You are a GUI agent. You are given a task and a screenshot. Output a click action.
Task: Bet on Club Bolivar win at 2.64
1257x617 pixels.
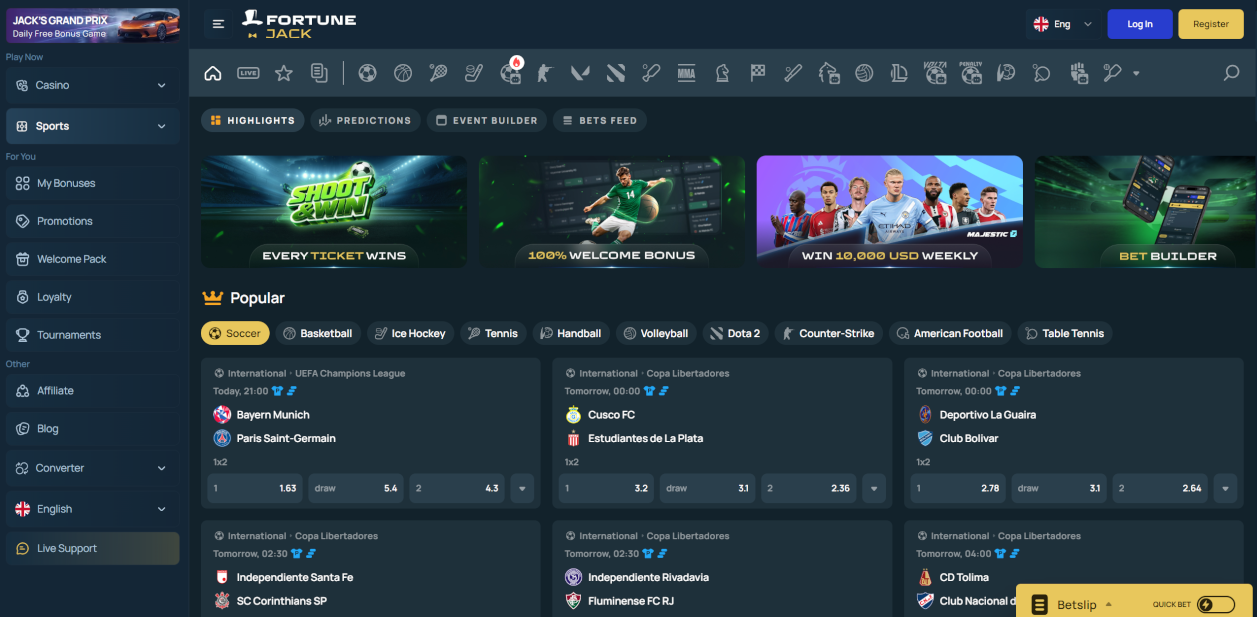point(1159,488)
